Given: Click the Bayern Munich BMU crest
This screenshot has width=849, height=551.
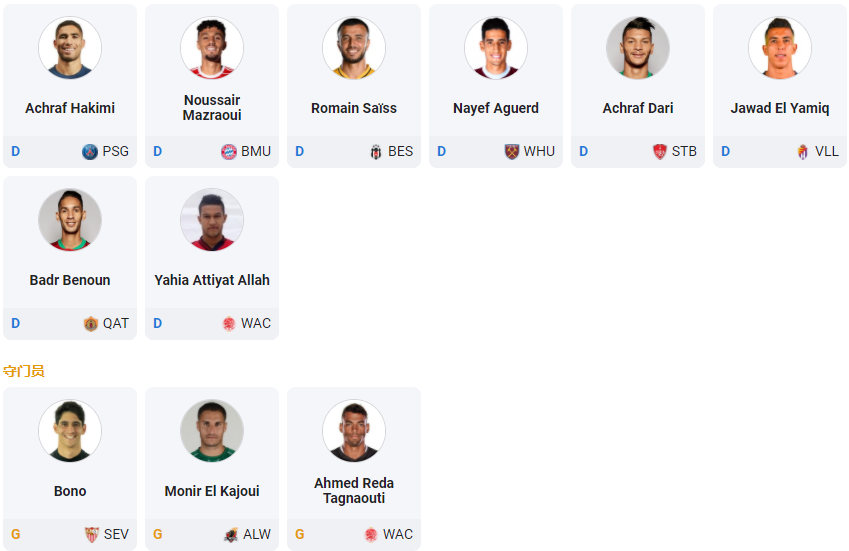Looking at the screenshot, I should point(228,152).
